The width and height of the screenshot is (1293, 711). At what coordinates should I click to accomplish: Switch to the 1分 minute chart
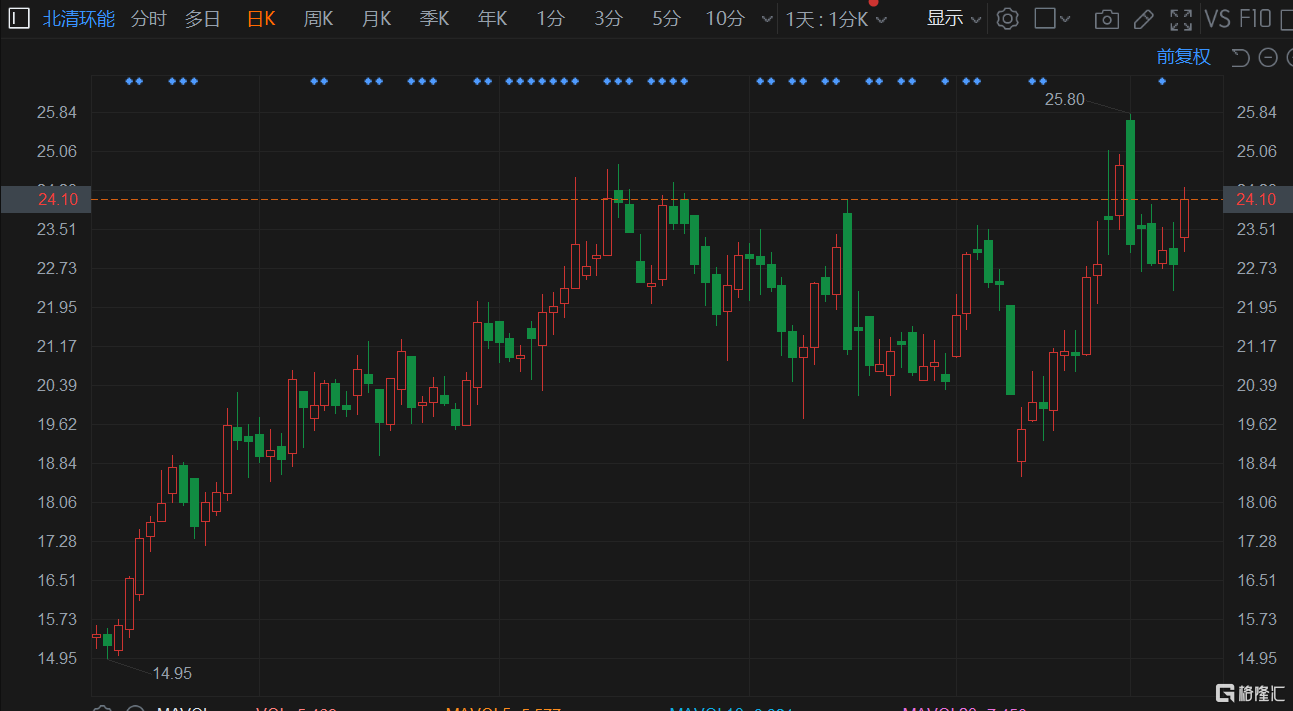[550, 18]
